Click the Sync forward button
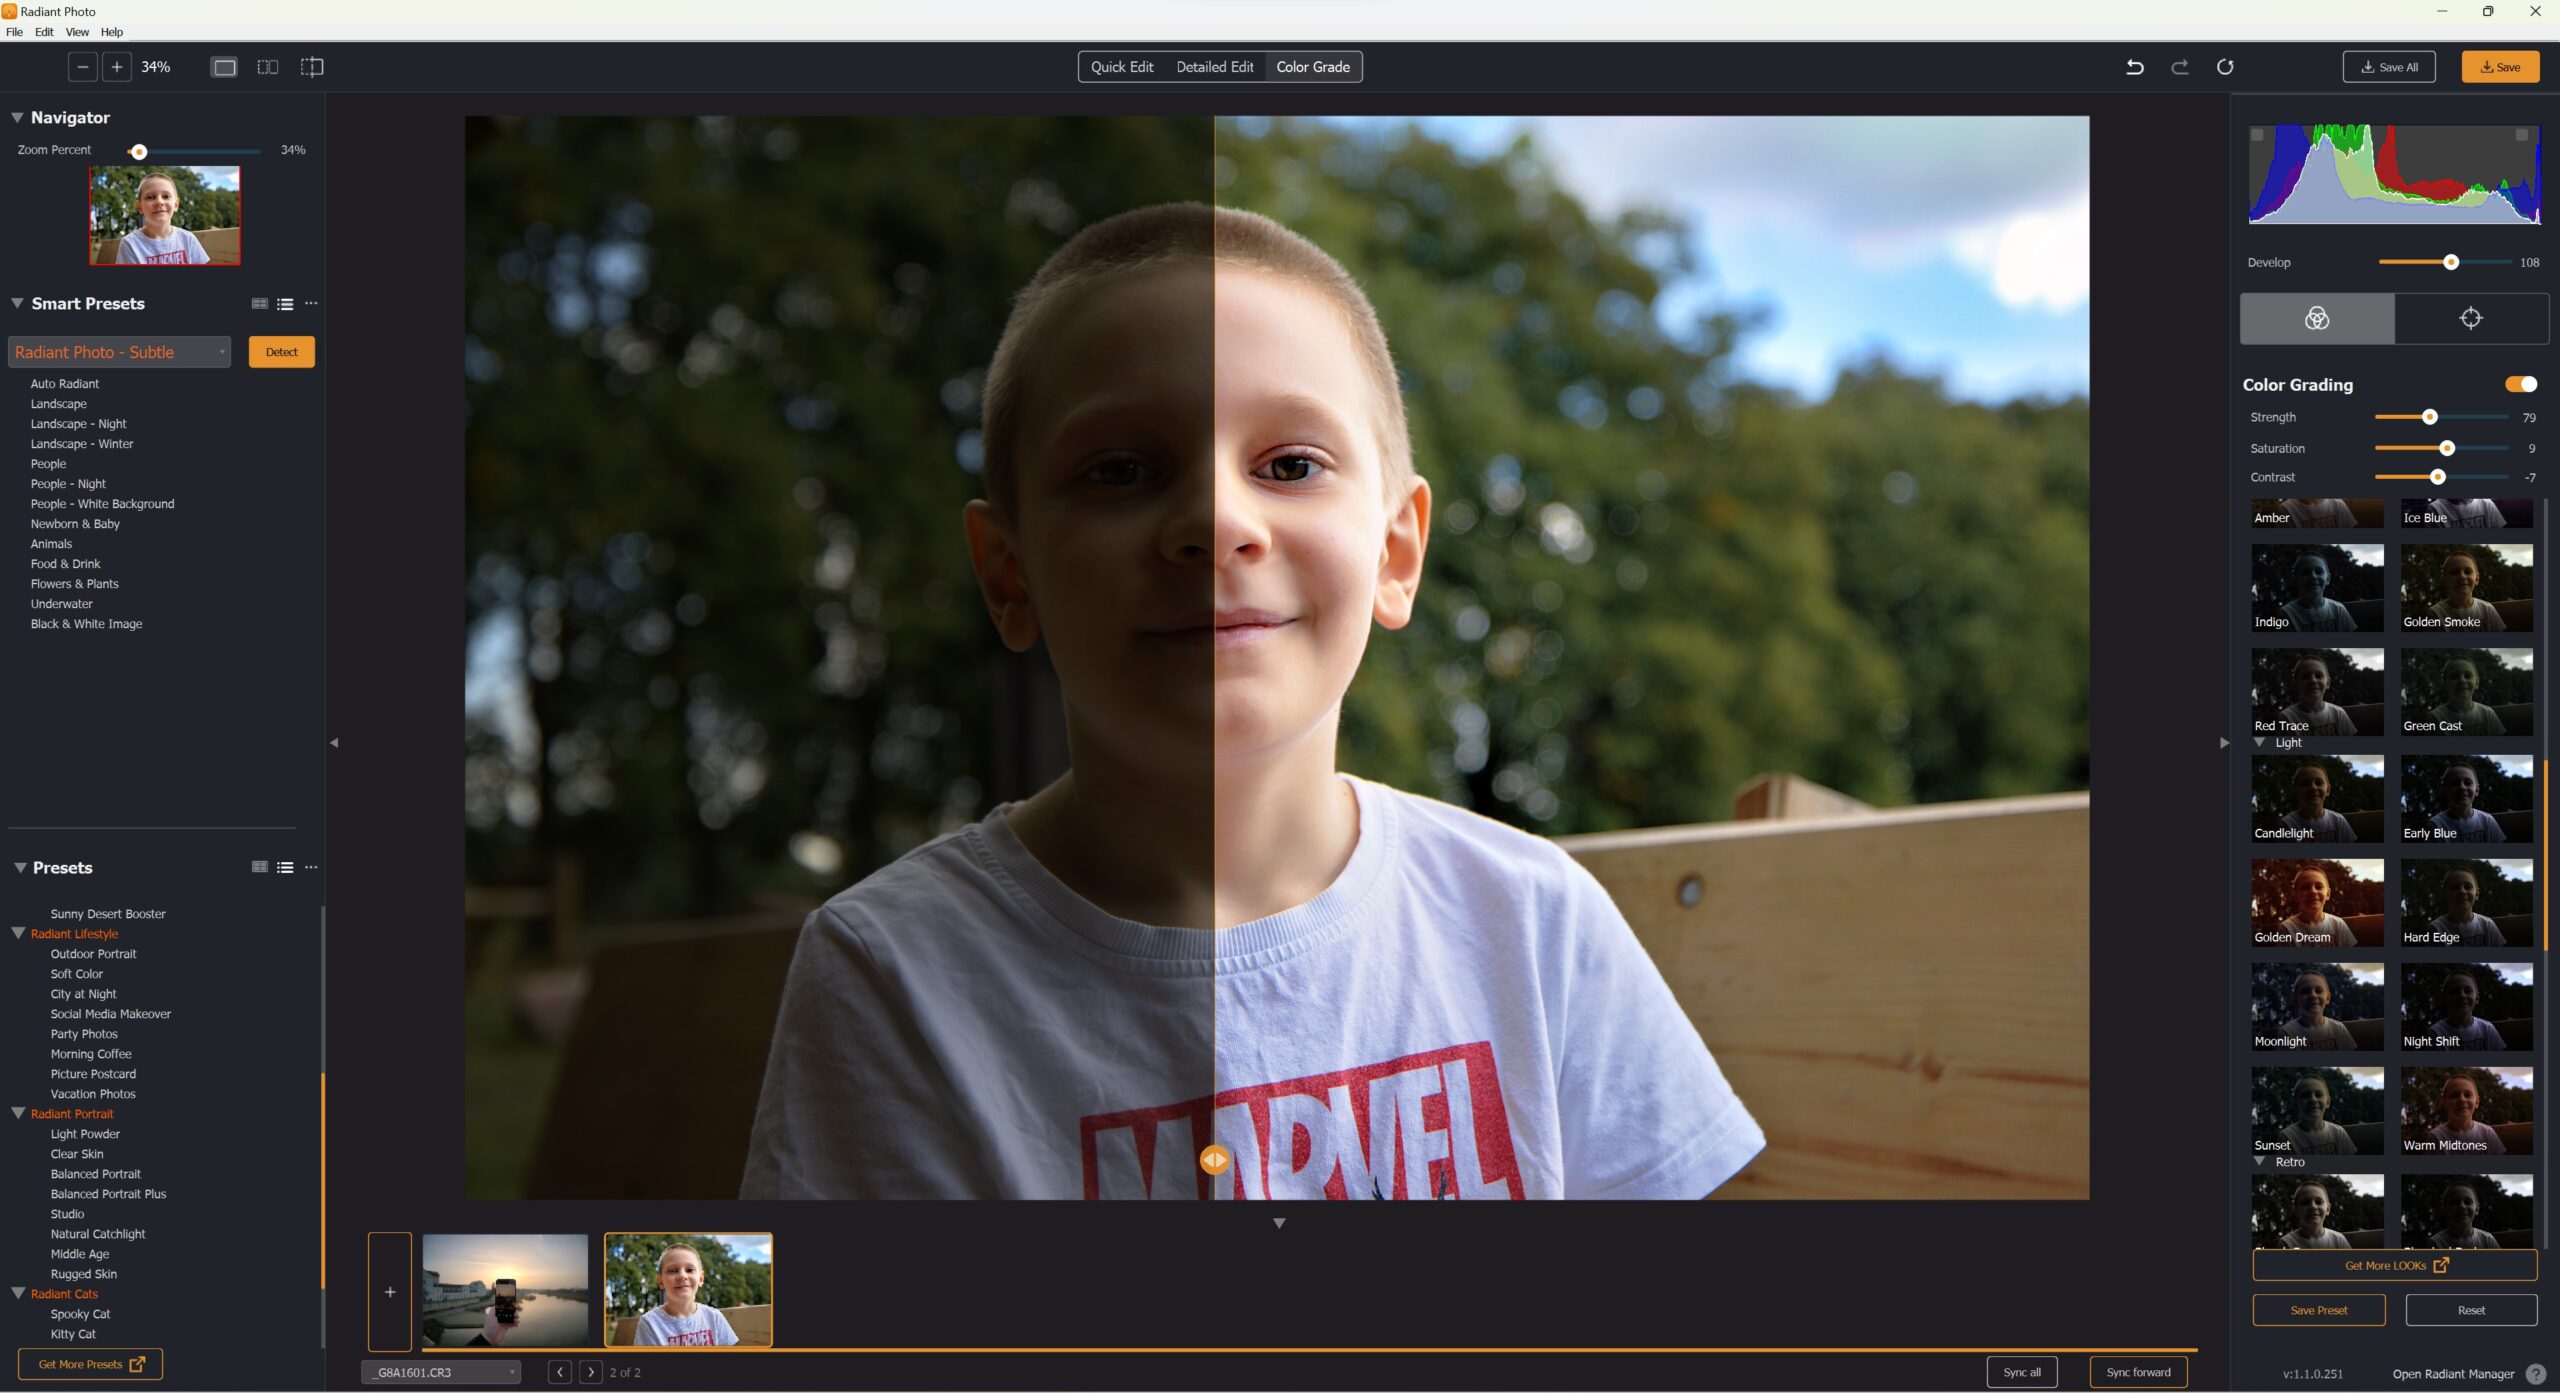Image resolution: width=2560 pixels, height=1393 pixels. click(2138, 1372)
